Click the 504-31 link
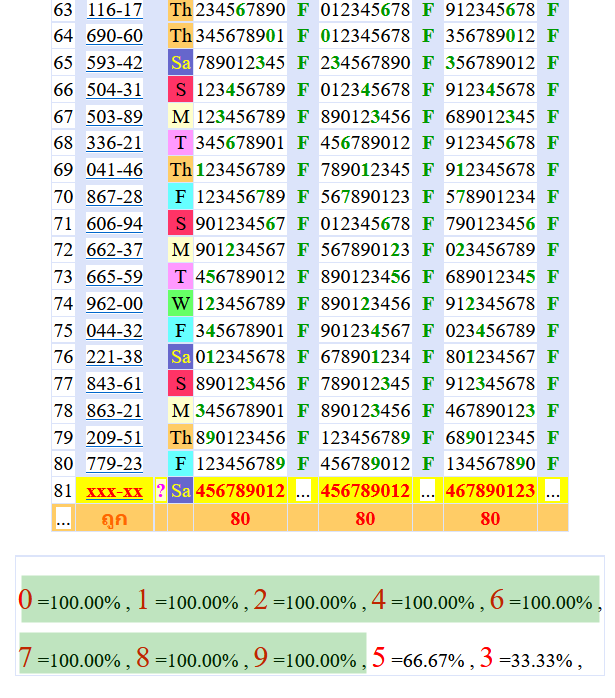This screenshot has height=698, width=615. [x=114, y=89]
